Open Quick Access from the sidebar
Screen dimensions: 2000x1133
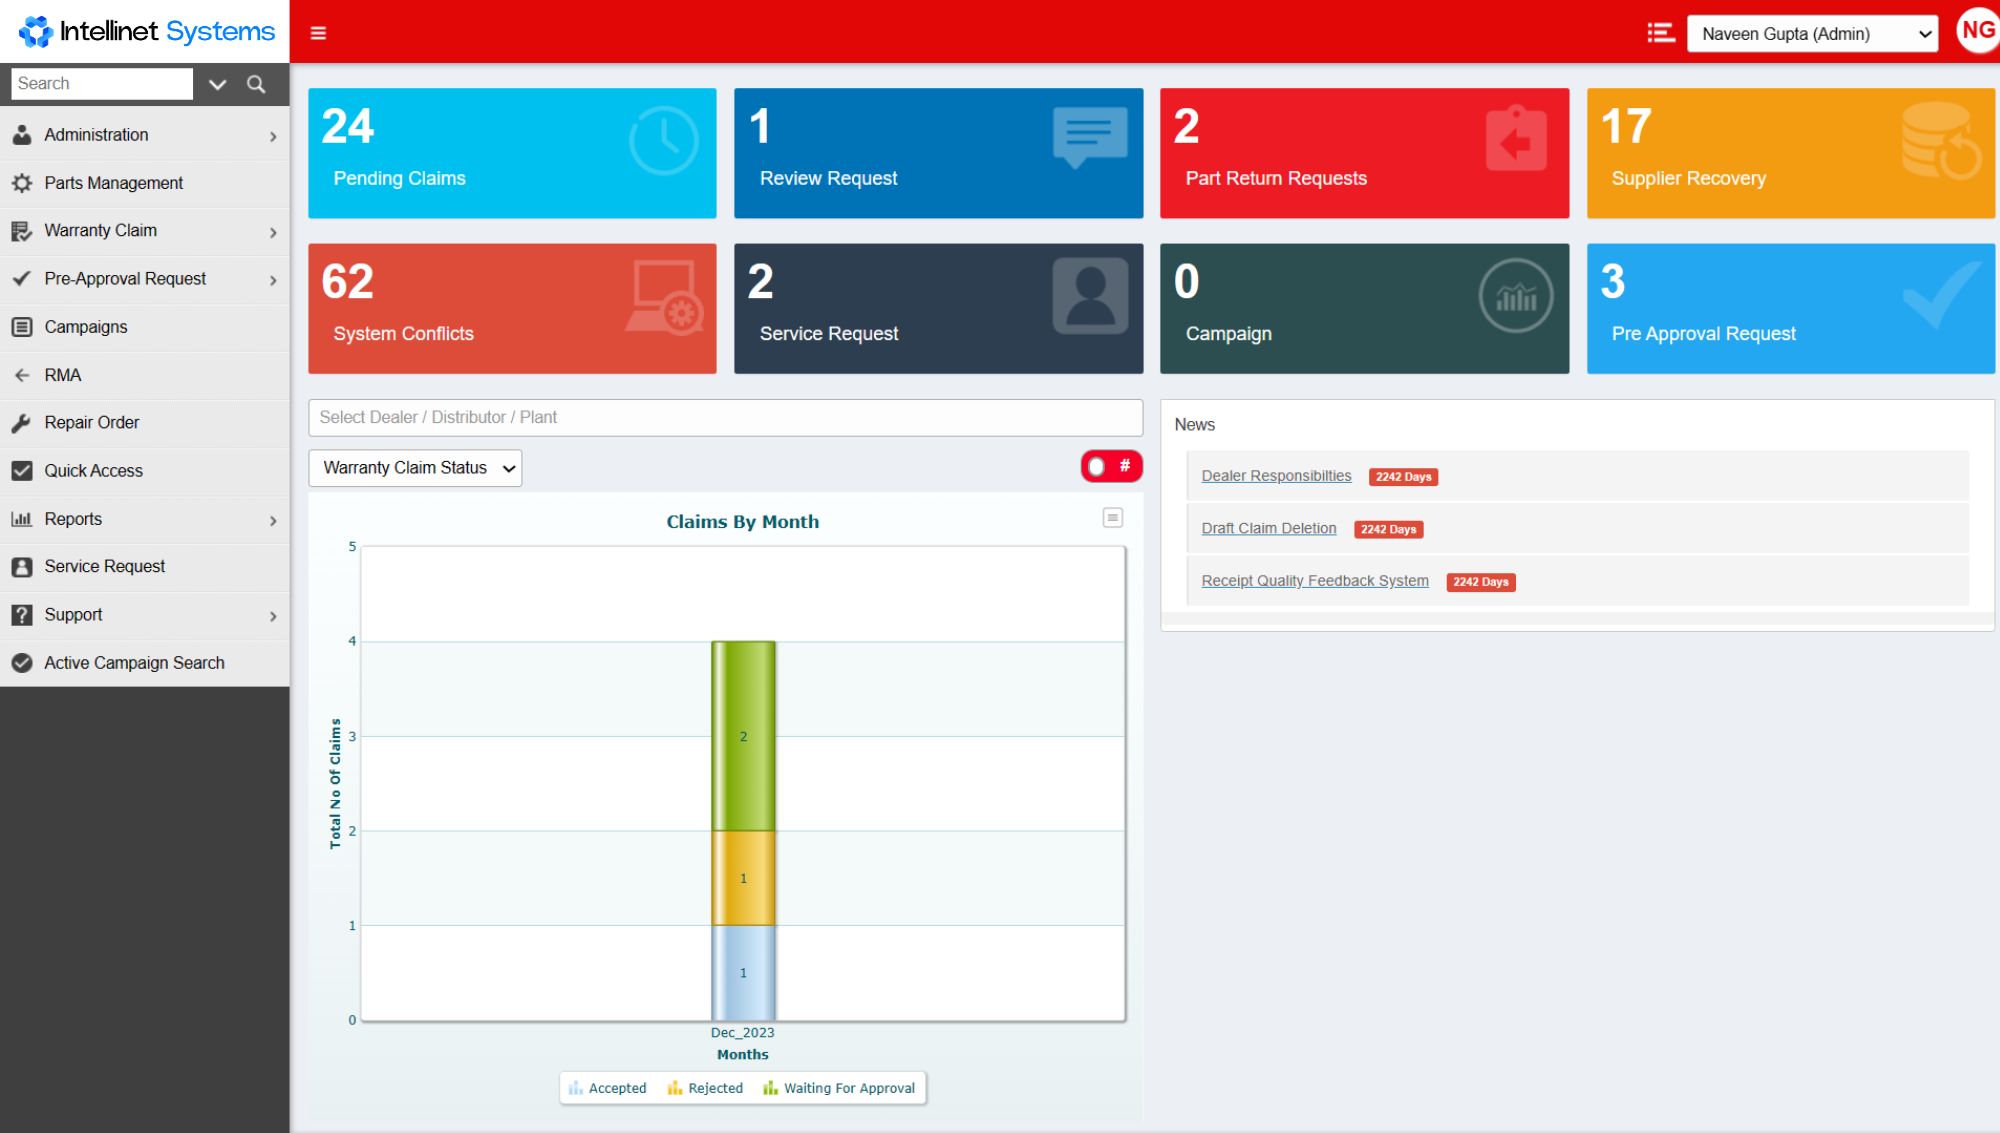pyautogui.click(x=92, y=470)
